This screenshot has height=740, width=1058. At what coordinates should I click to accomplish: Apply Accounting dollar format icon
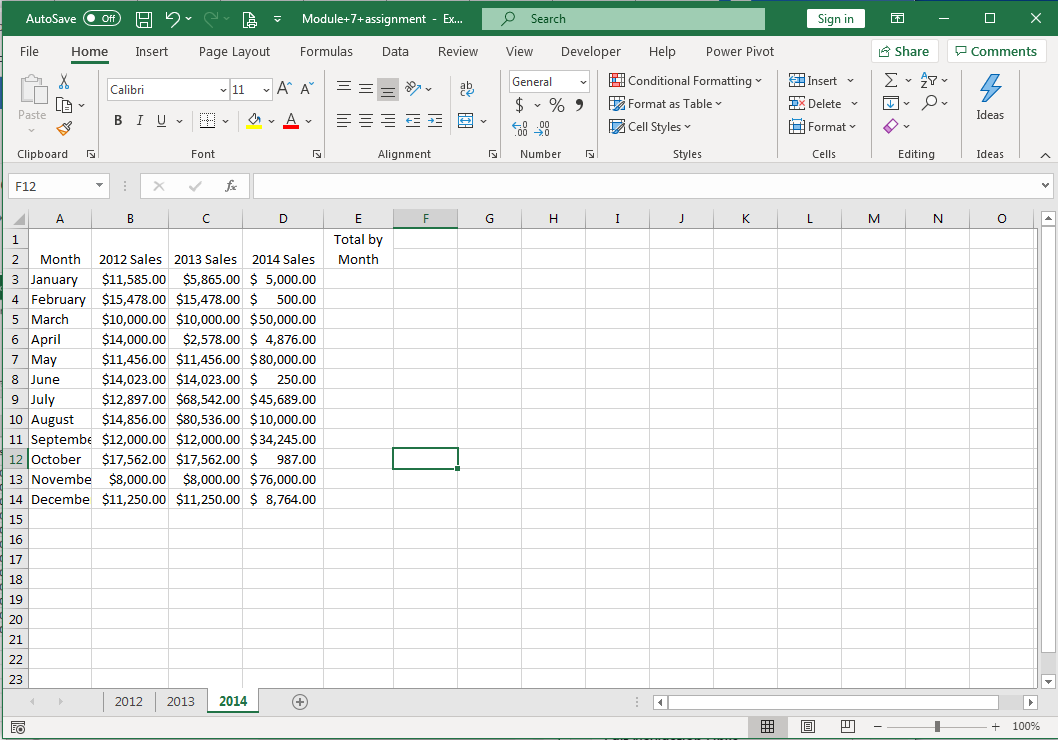519,105
